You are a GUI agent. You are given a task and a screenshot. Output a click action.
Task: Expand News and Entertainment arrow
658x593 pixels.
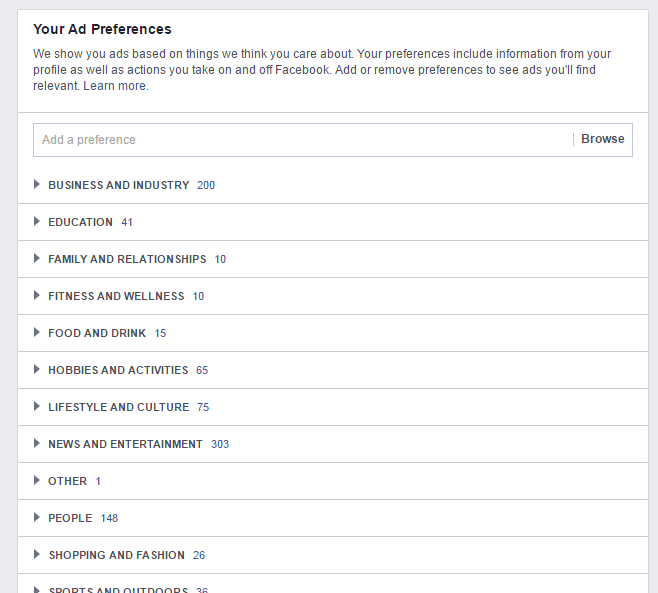click(x=37, y=443)
